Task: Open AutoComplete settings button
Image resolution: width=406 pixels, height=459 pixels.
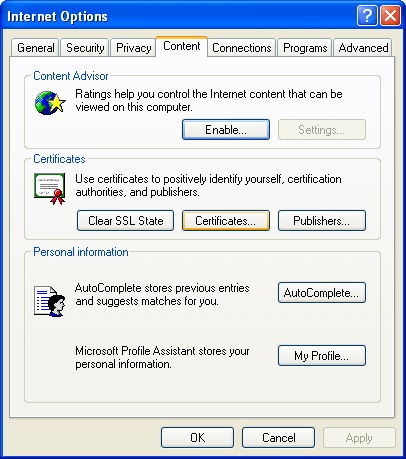Action: click(322, 293)
